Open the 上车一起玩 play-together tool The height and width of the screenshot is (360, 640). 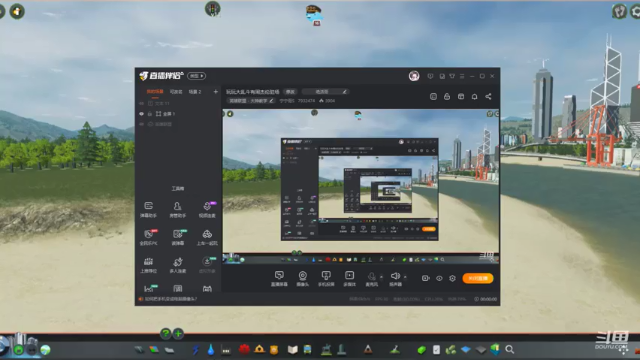click(207, 237)
